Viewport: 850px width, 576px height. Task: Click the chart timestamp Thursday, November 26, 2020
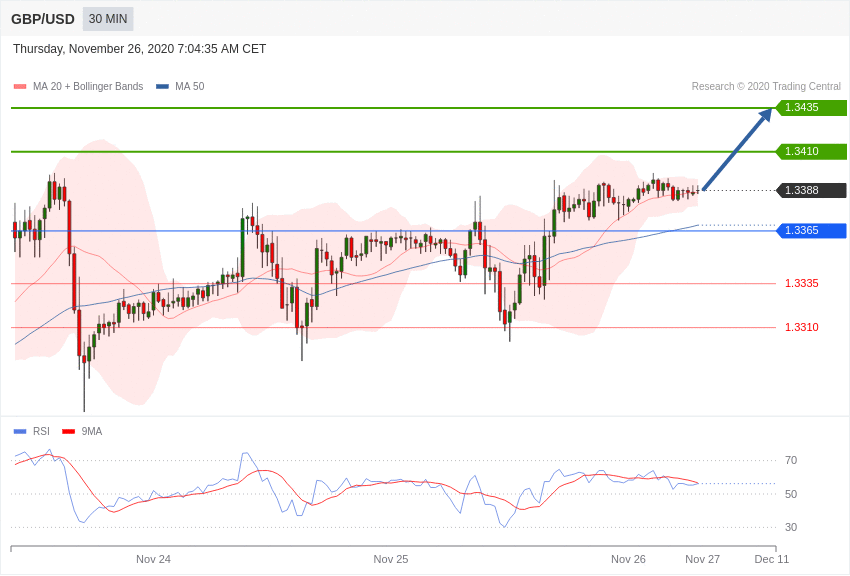click(139, 49)
